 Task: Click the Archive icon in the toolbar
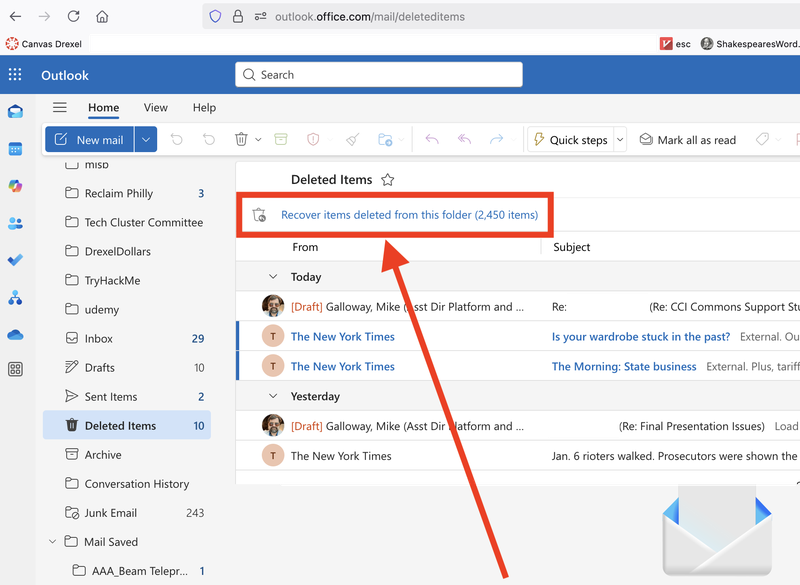[281, 140]
